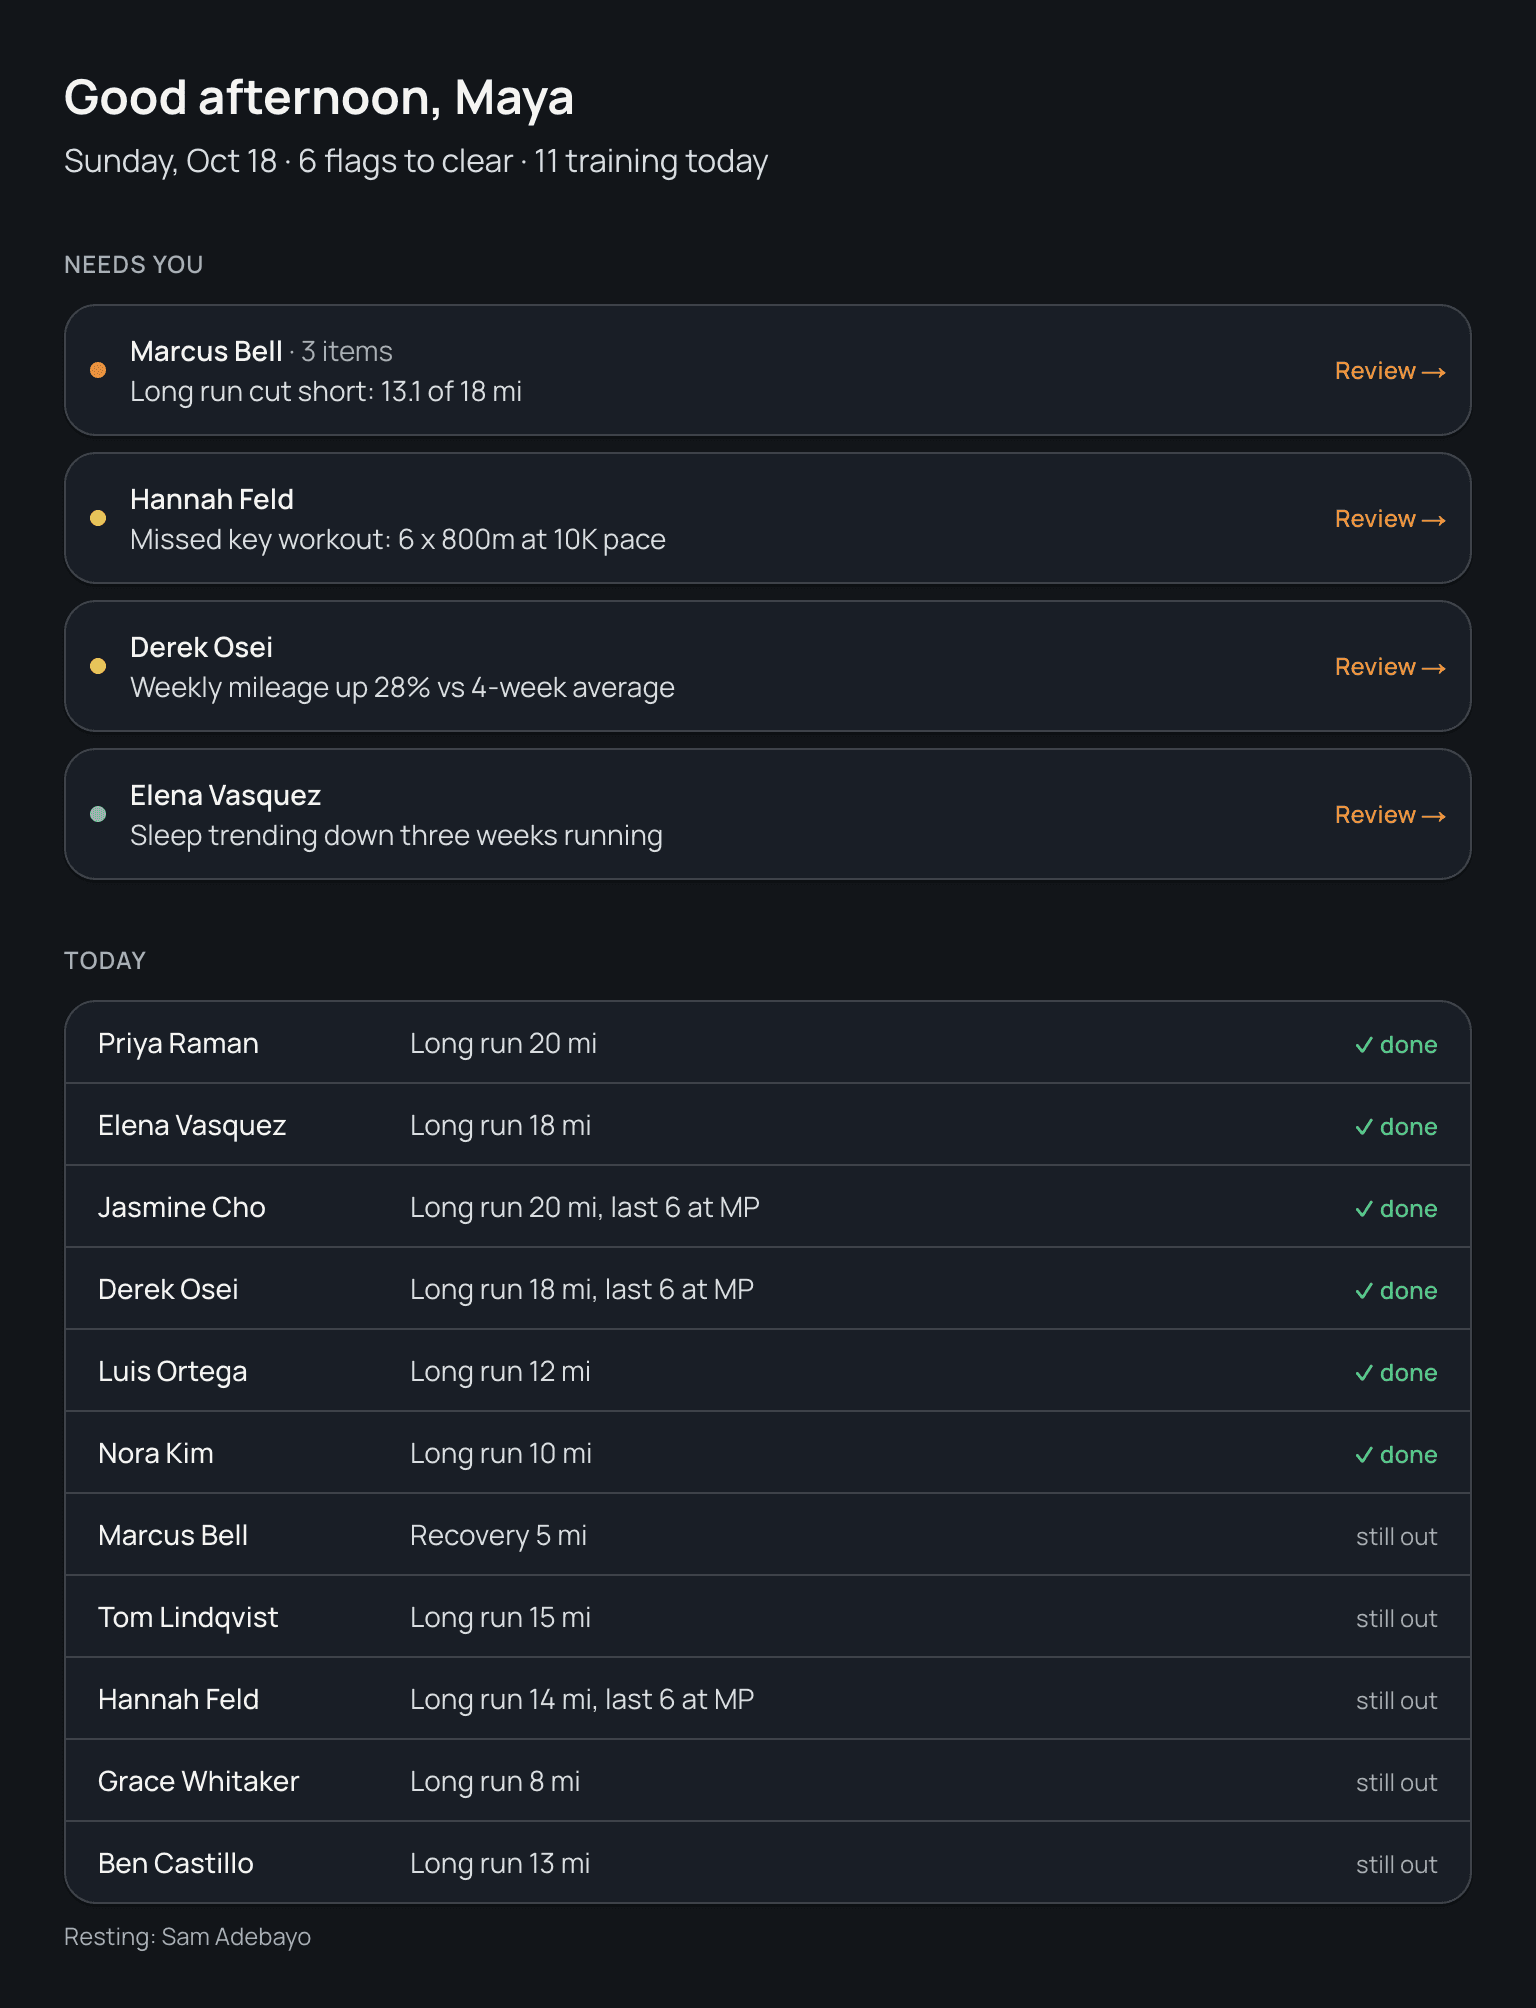Click the 'TODAY' section label
The image size is (1536, 2008).
click(105, 961)
